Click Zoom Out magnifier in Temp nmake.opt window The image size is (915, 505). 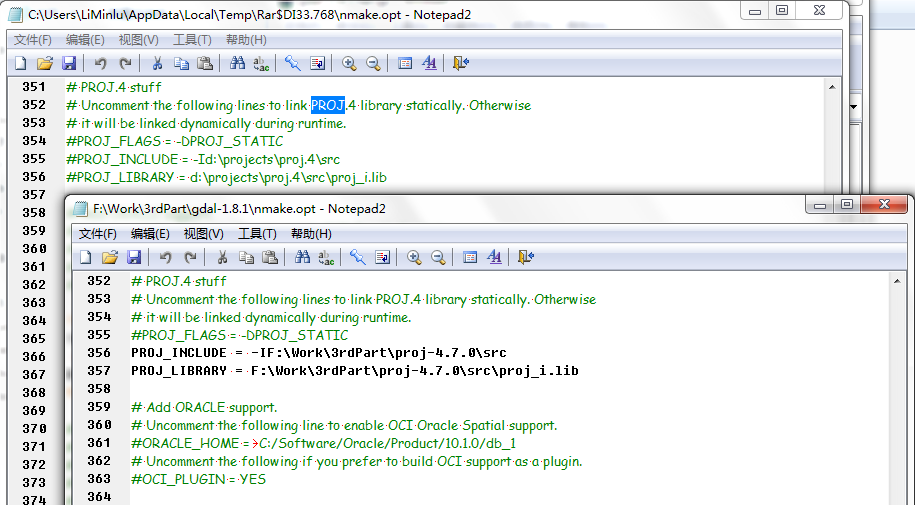(x=373, y=63)
